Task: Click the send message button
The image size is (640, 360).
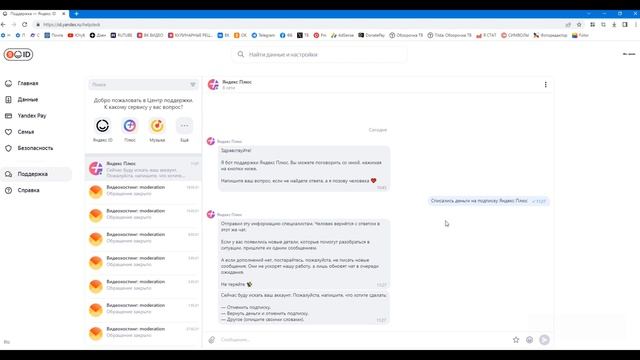Action: (x=544, y=340)
